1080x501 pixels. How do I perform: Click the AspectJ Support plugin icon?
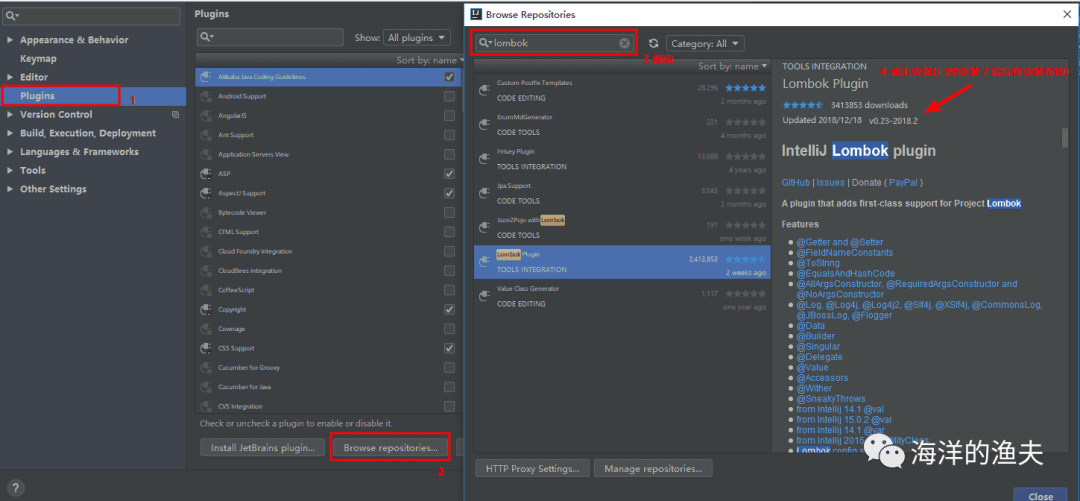point(205,193)
